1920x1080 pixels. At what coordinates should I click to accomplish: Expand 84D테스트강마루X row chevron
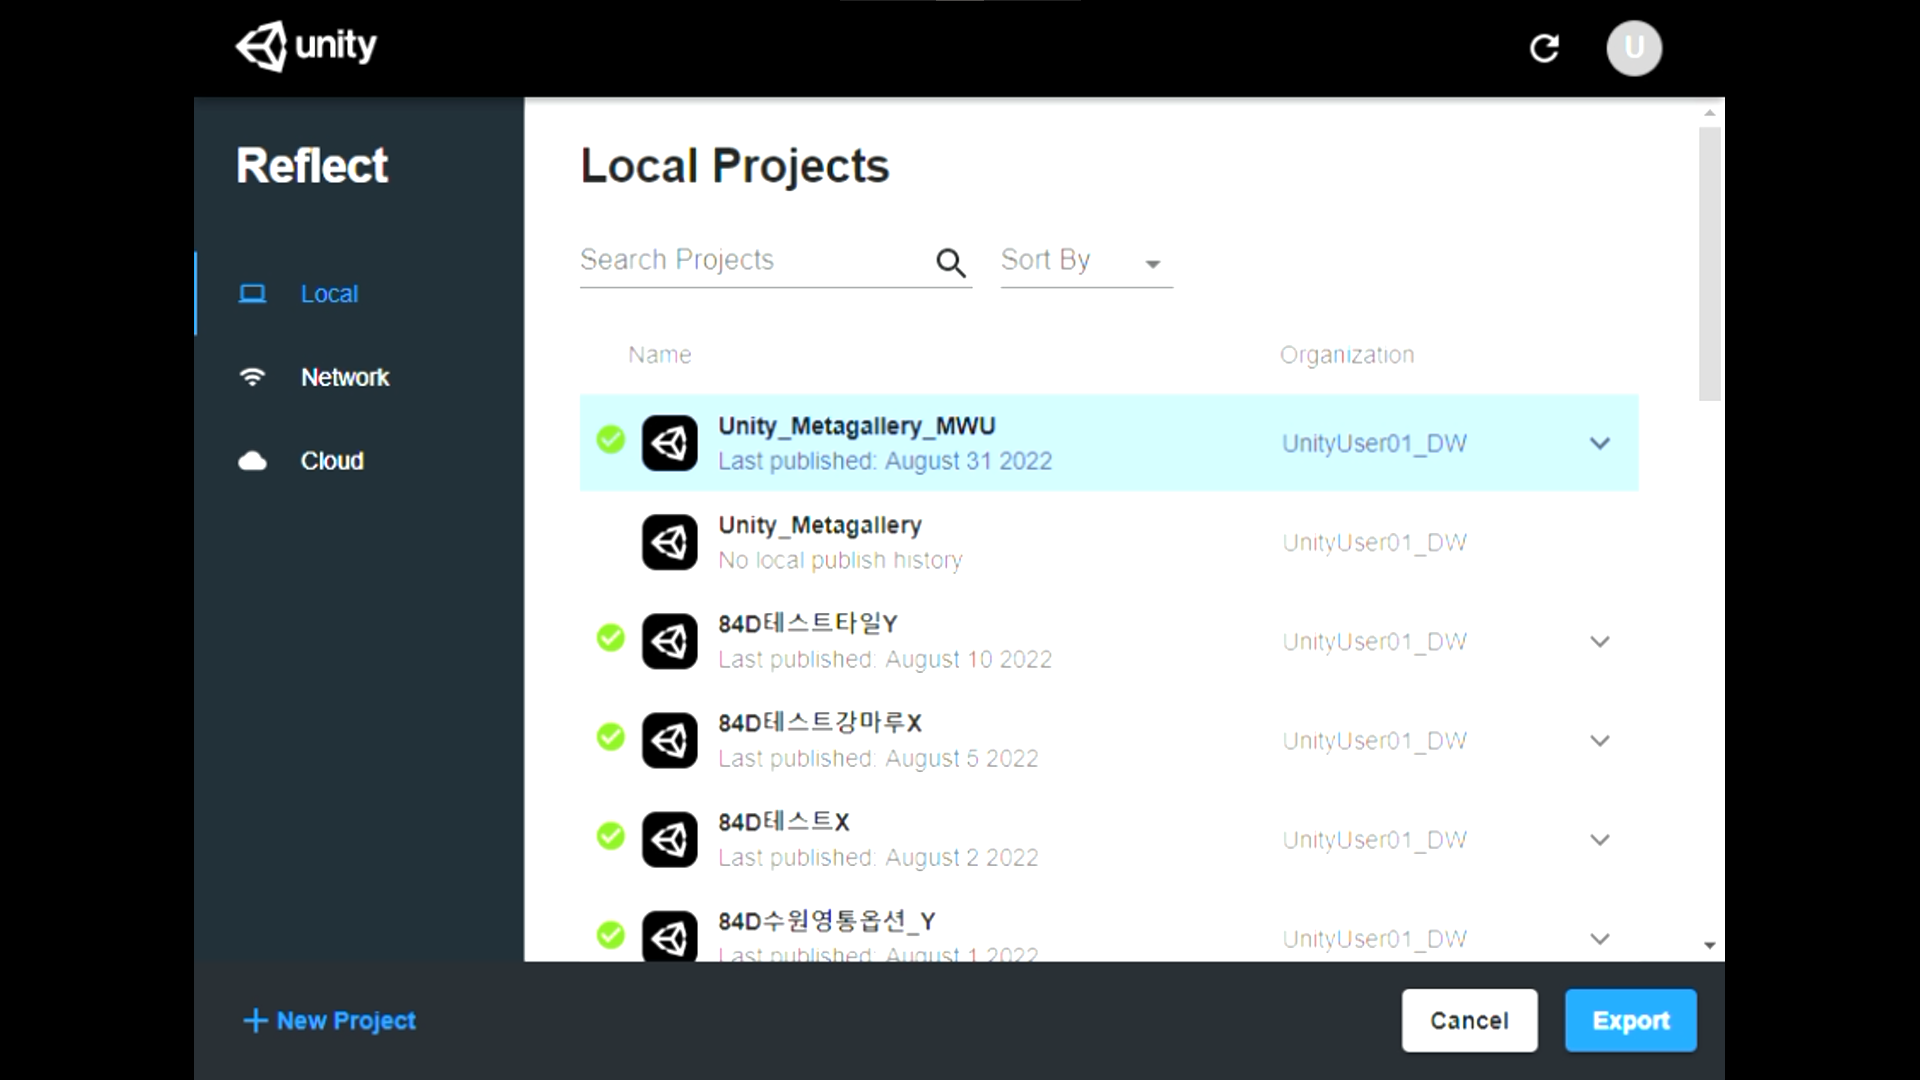(1600, 740)
